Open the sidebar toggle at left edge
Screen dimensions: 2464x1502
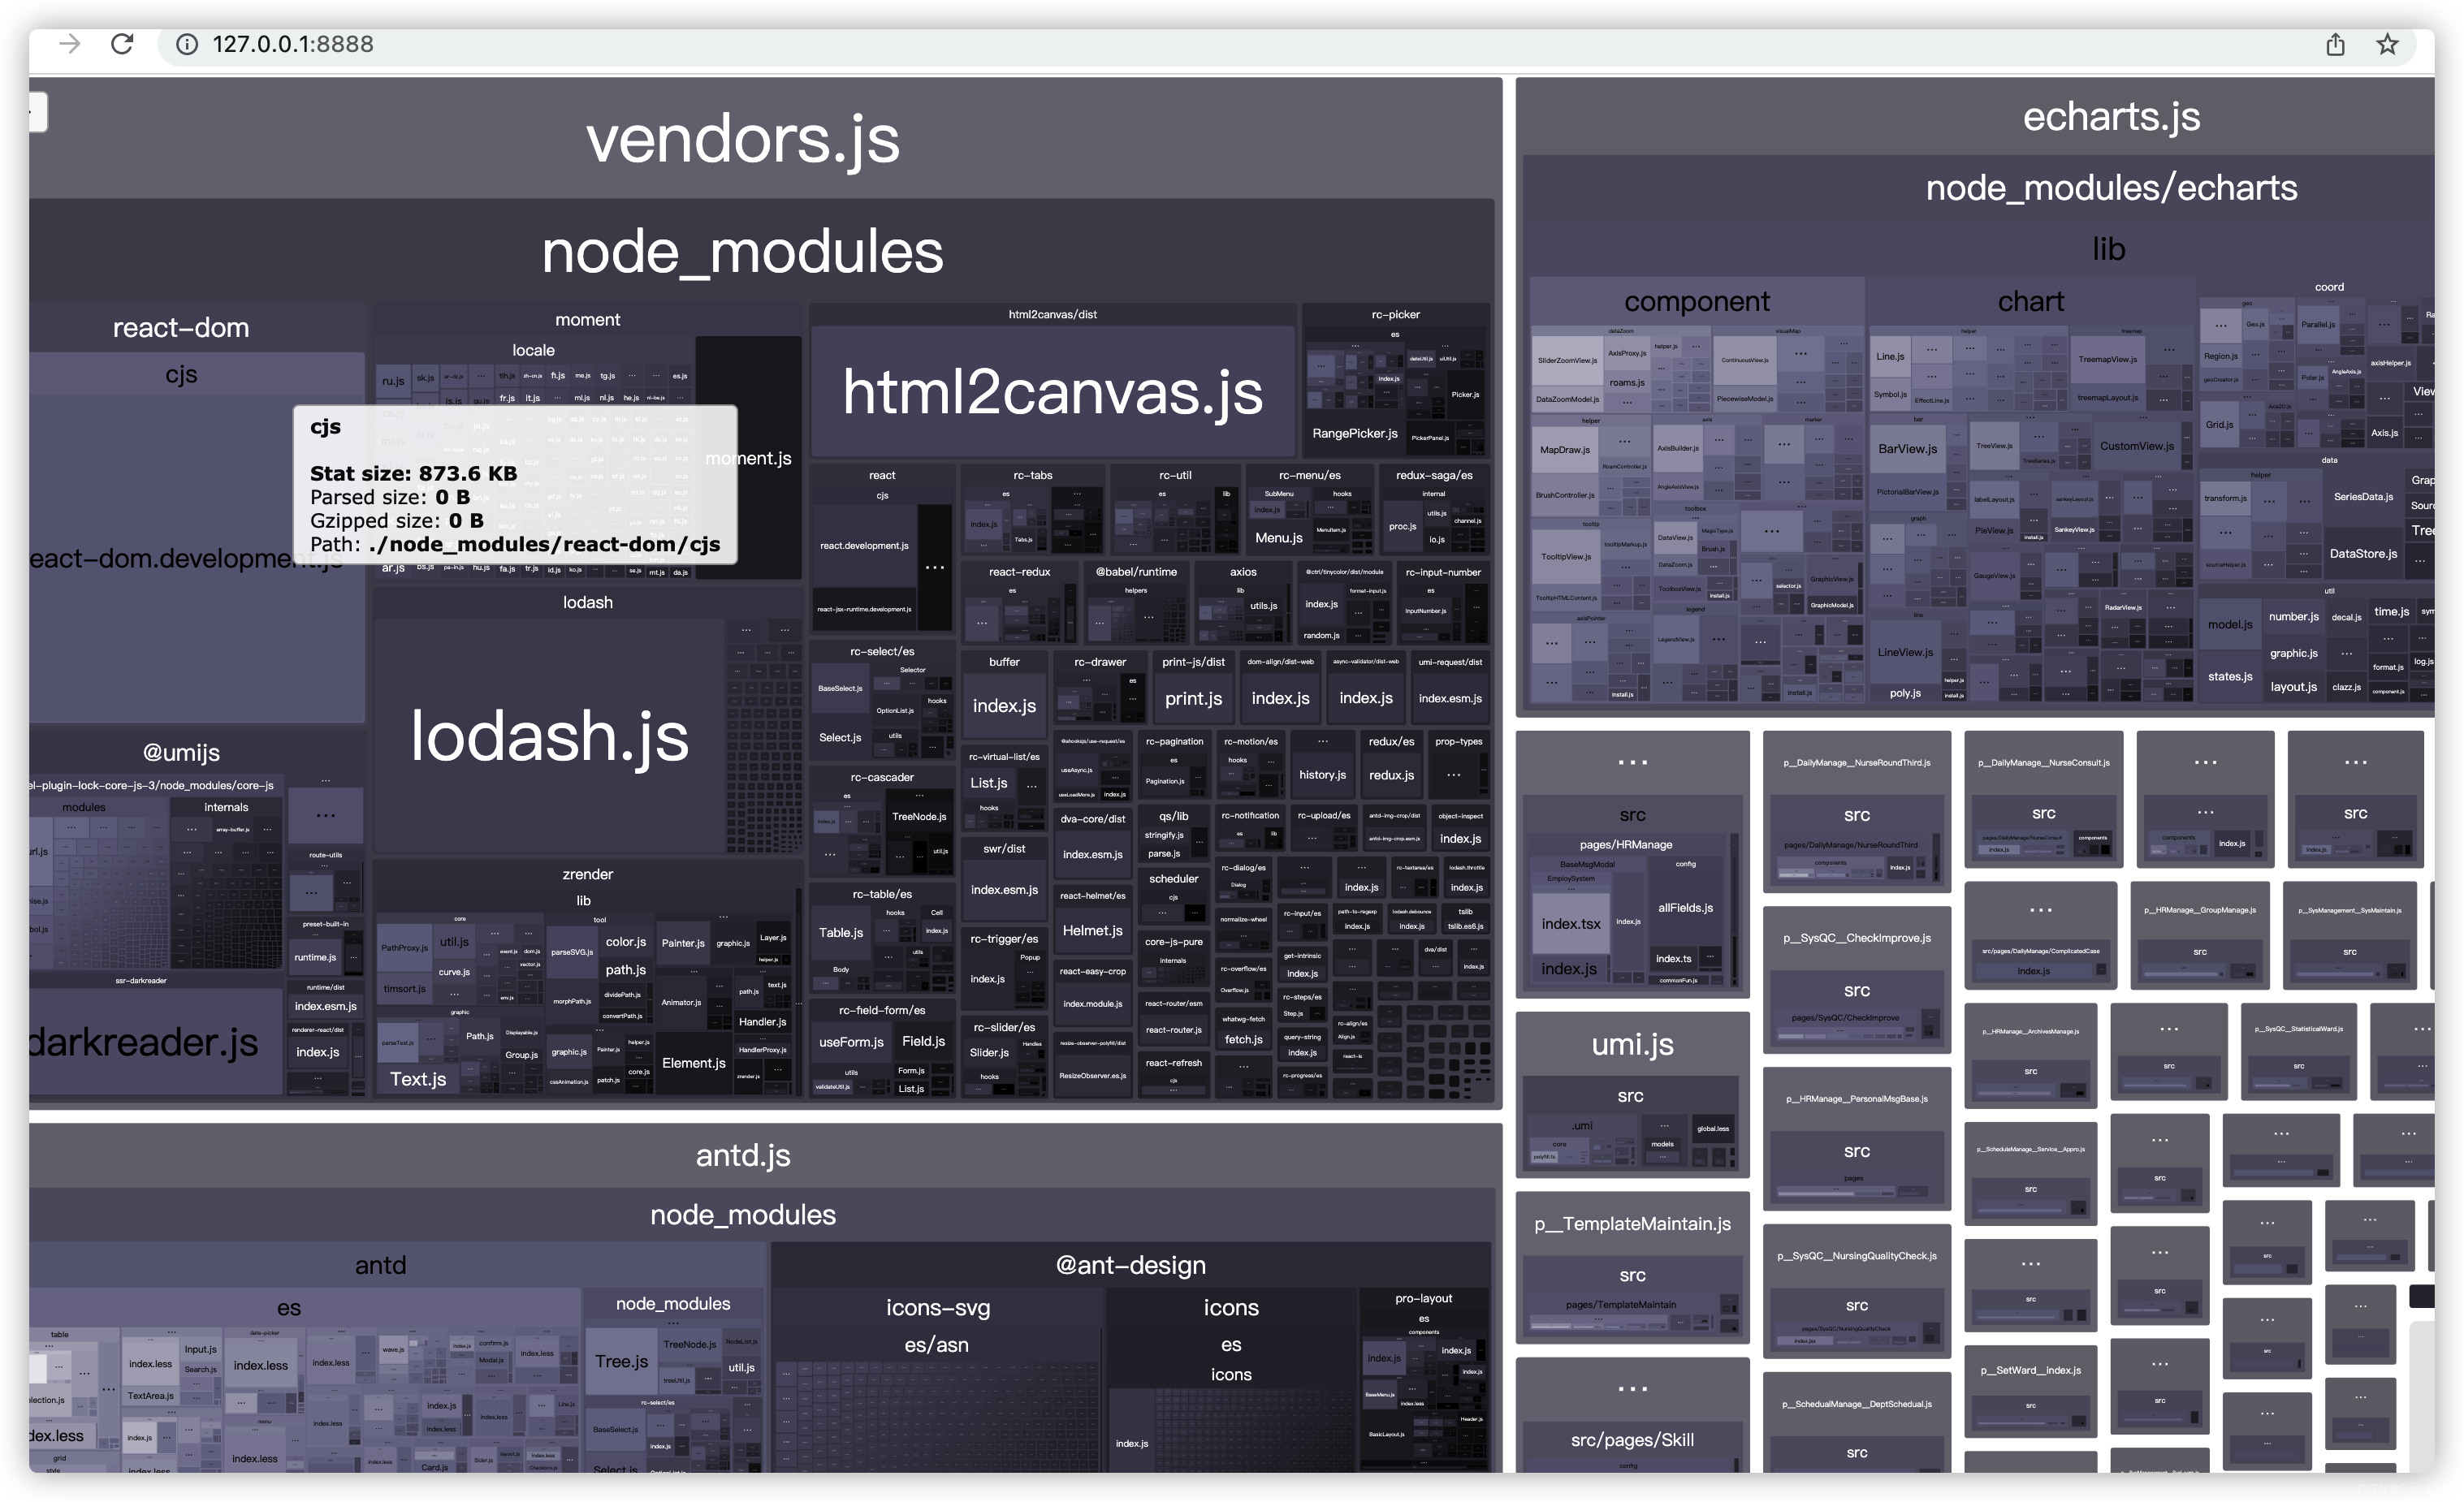(x=38, y=112)
